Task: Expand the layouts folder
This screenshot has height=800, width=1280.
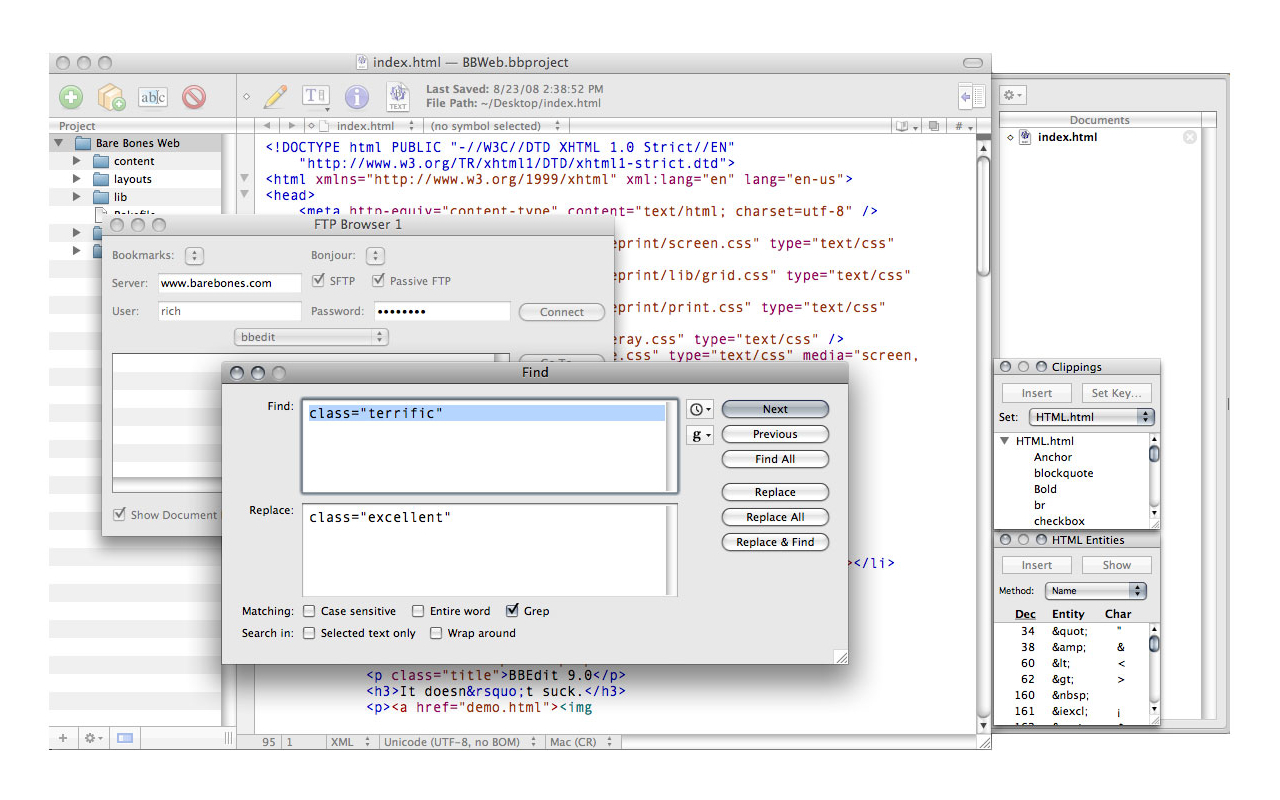Action: [77, 179]
